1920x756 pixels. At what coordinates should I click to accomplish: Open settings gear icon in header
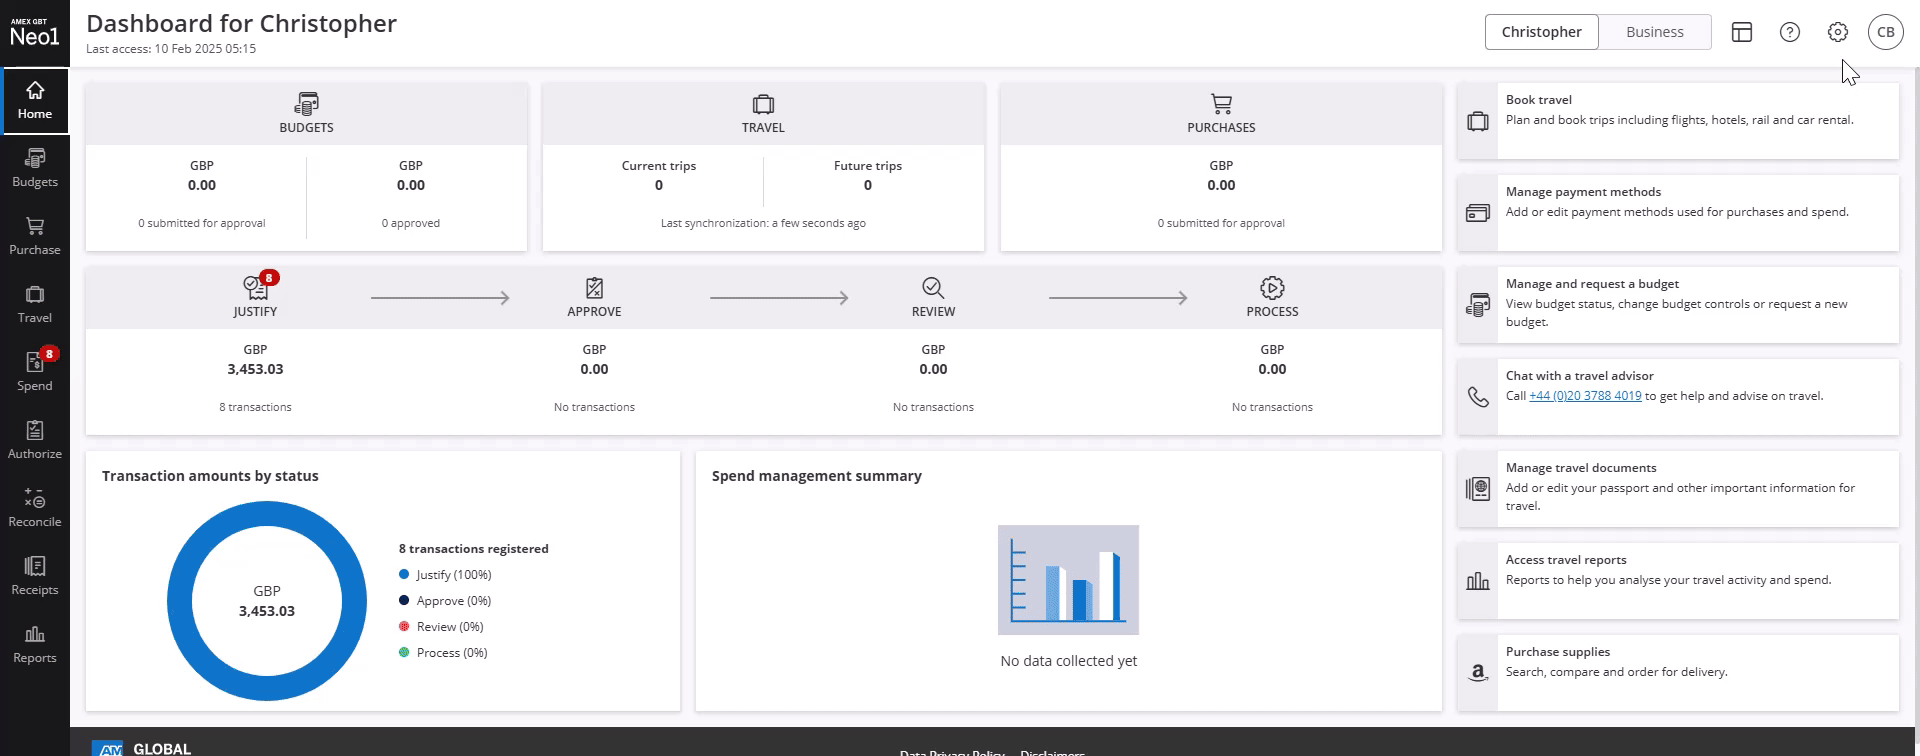[x=1838, y=32]
